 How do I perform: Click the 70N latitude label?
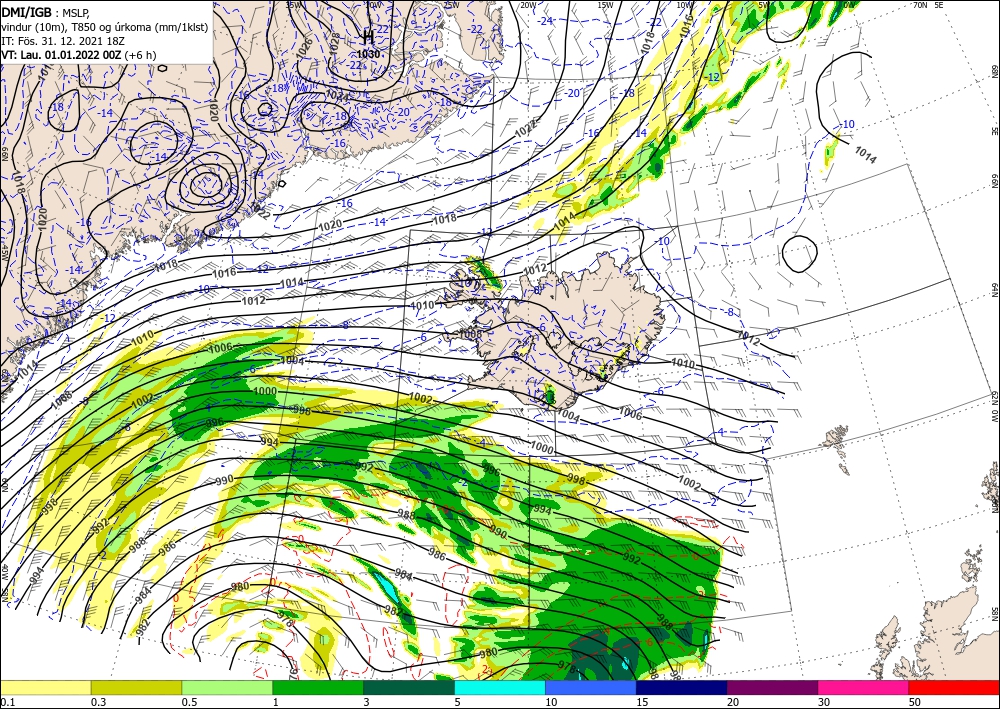point(920,4)
